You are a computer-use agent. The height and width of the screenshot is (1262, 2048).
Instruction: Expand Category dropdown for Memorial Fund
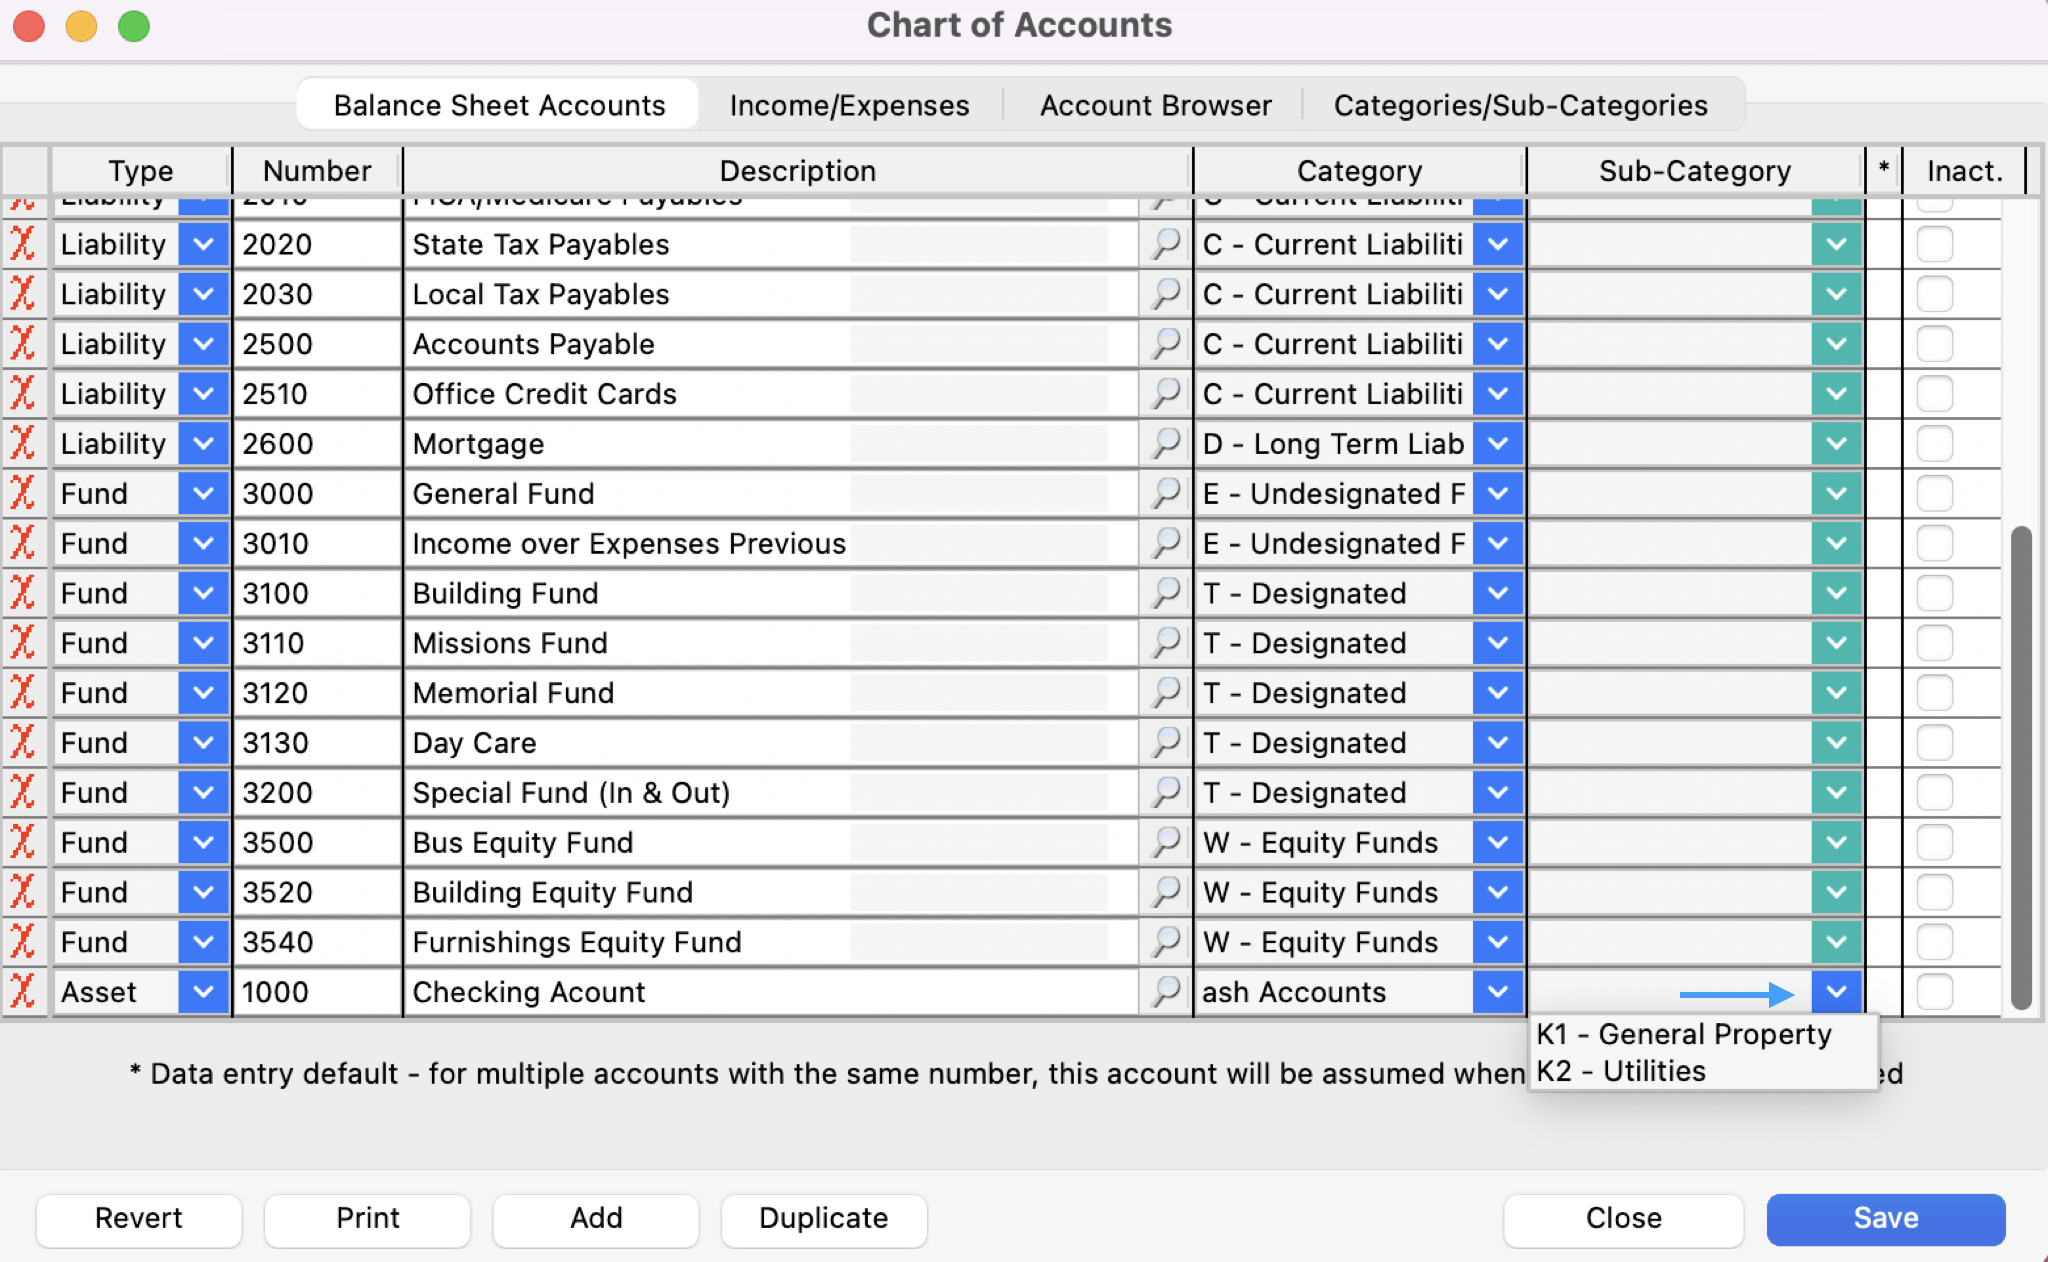pos(1497,692)
